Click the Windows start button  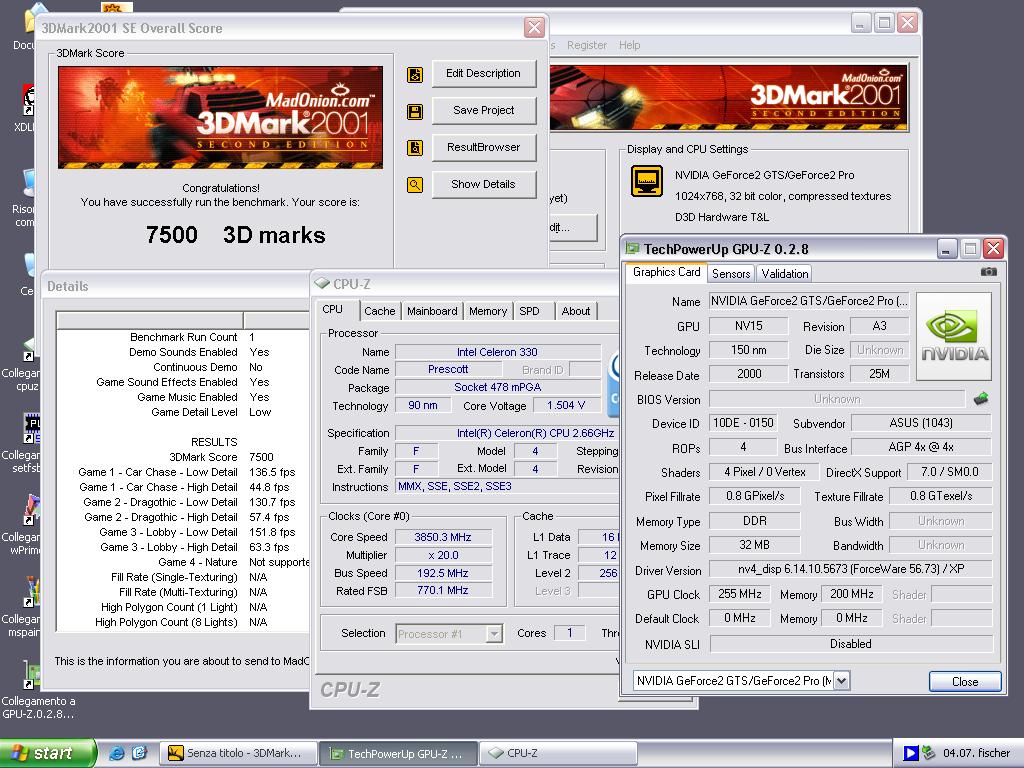tap(47, 753)
